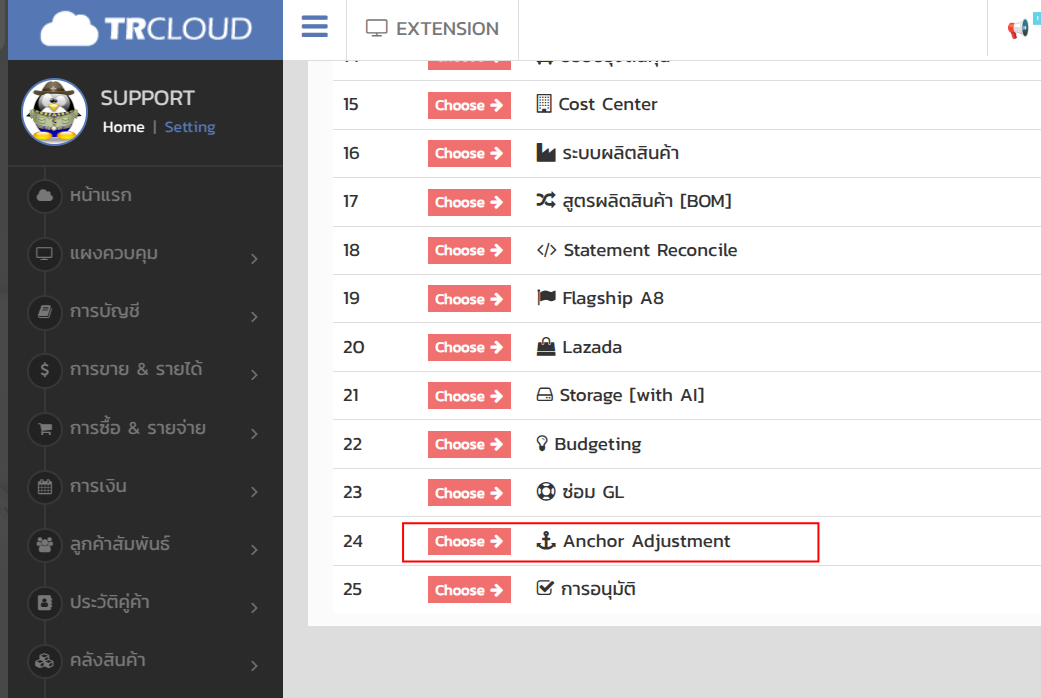Screen dimensions: 1041x698
Task: Click the BOM shuffle arrows icon
Action: click(x=546, y=200)
